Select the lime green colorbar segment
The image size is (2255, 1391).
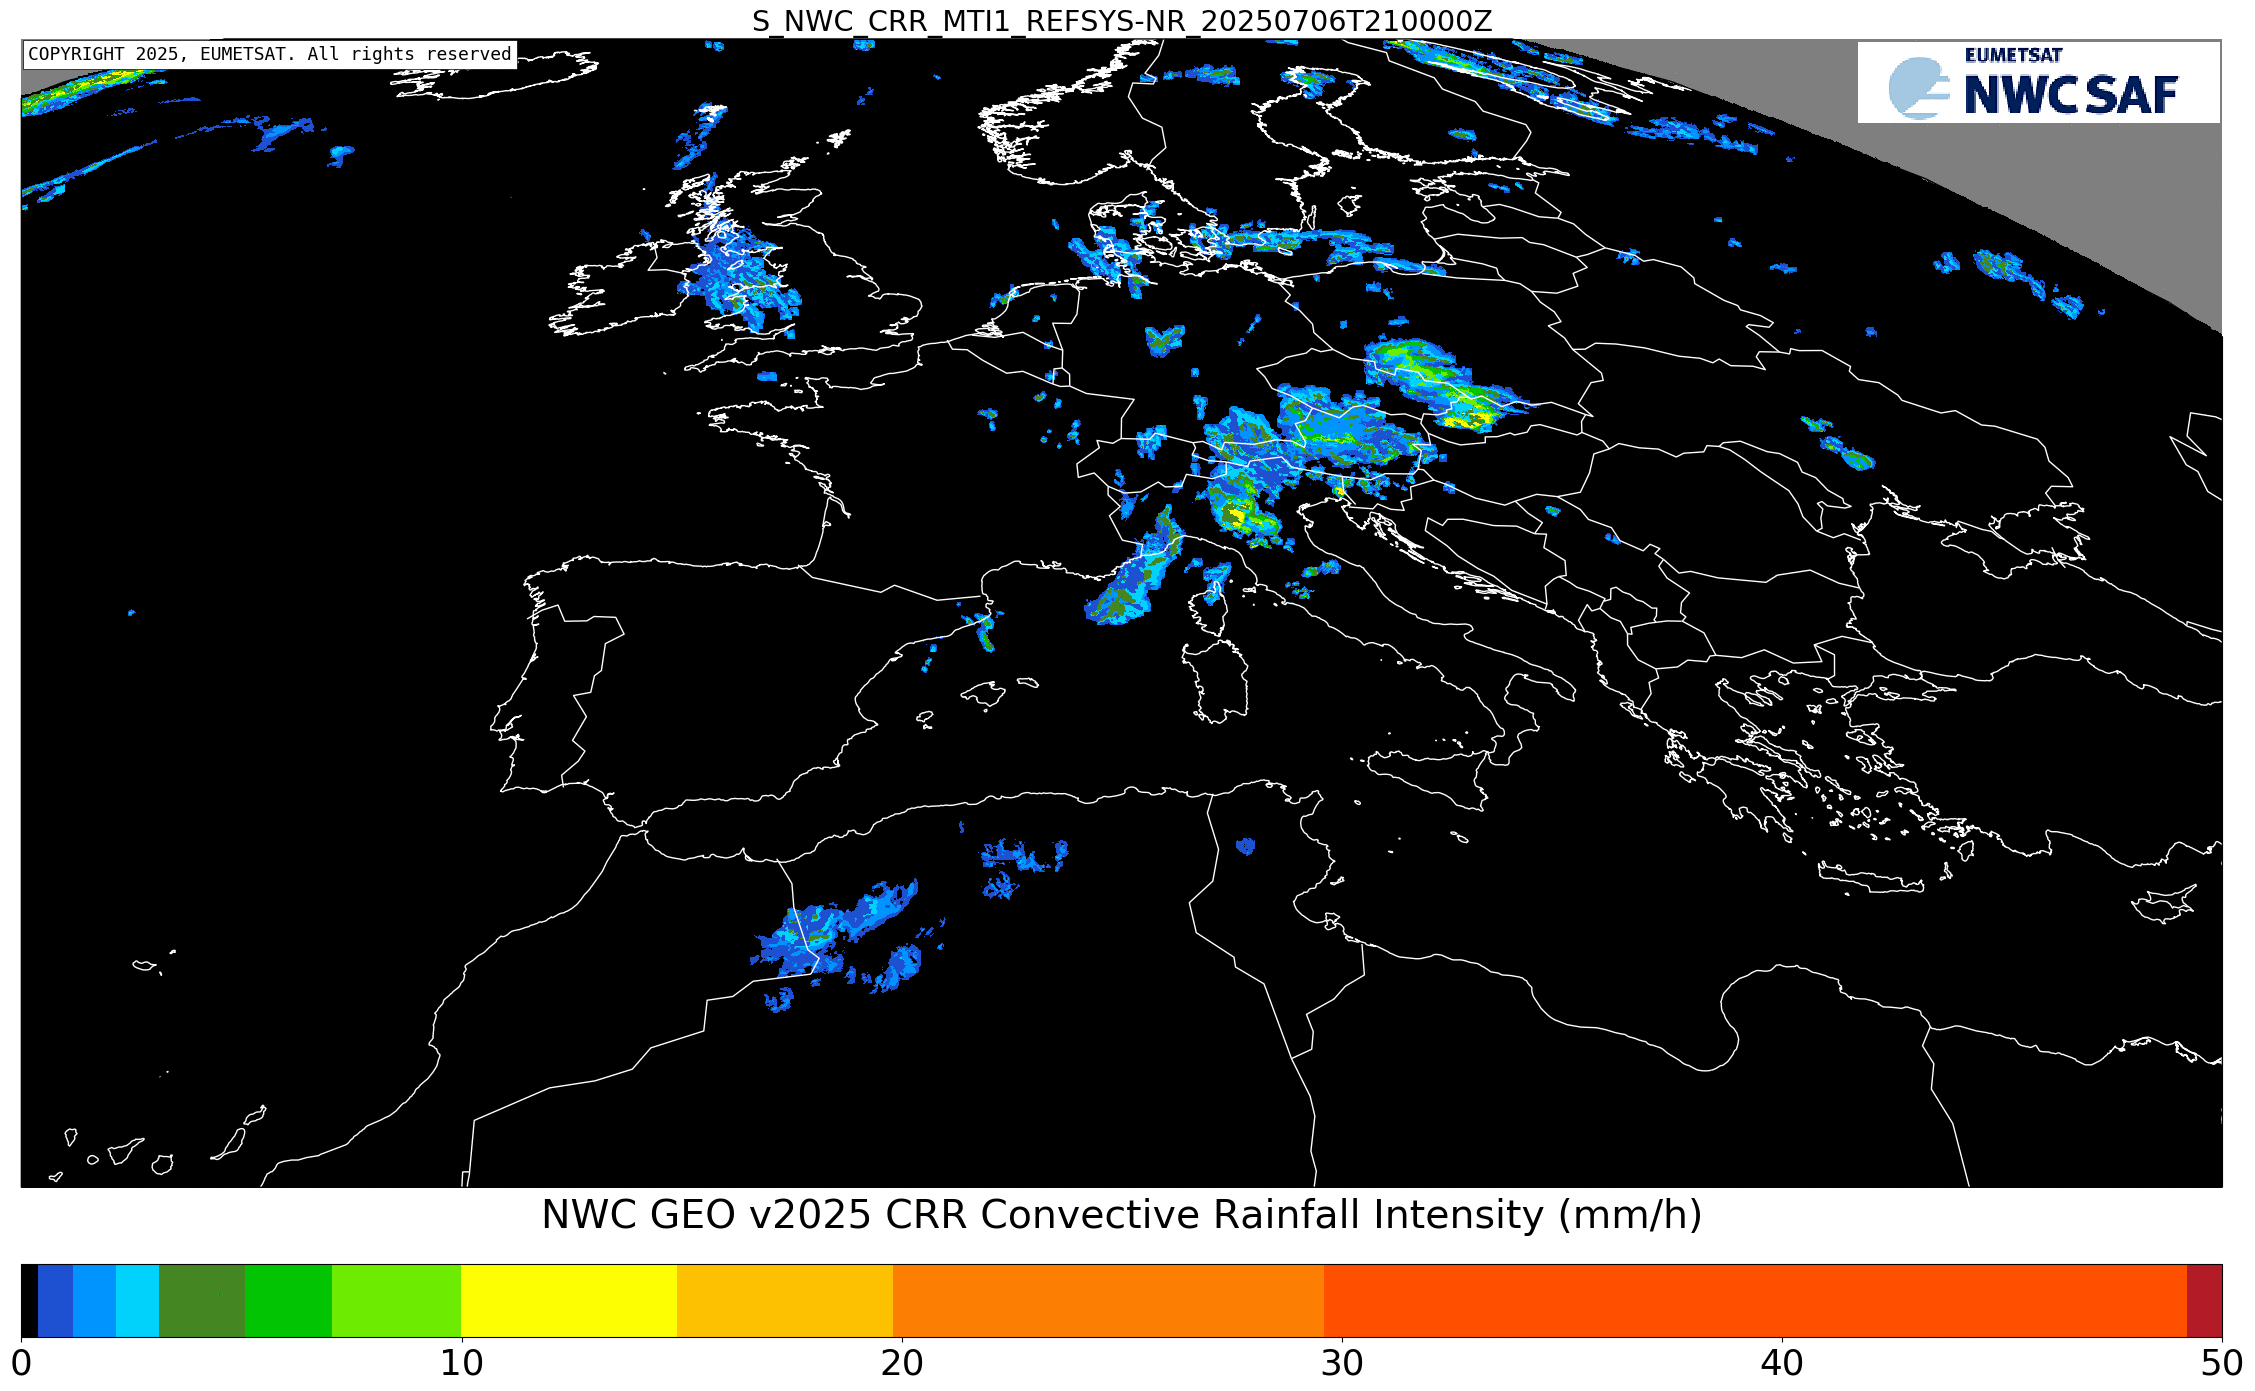pyautogui.click(x=396, y=1301)
